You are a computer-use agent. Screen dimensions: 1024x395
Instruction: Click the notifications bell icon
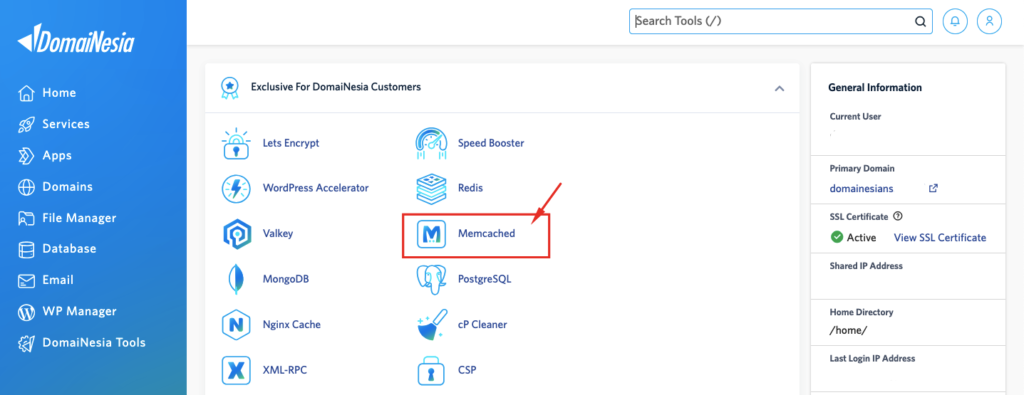tap(955, 22)
